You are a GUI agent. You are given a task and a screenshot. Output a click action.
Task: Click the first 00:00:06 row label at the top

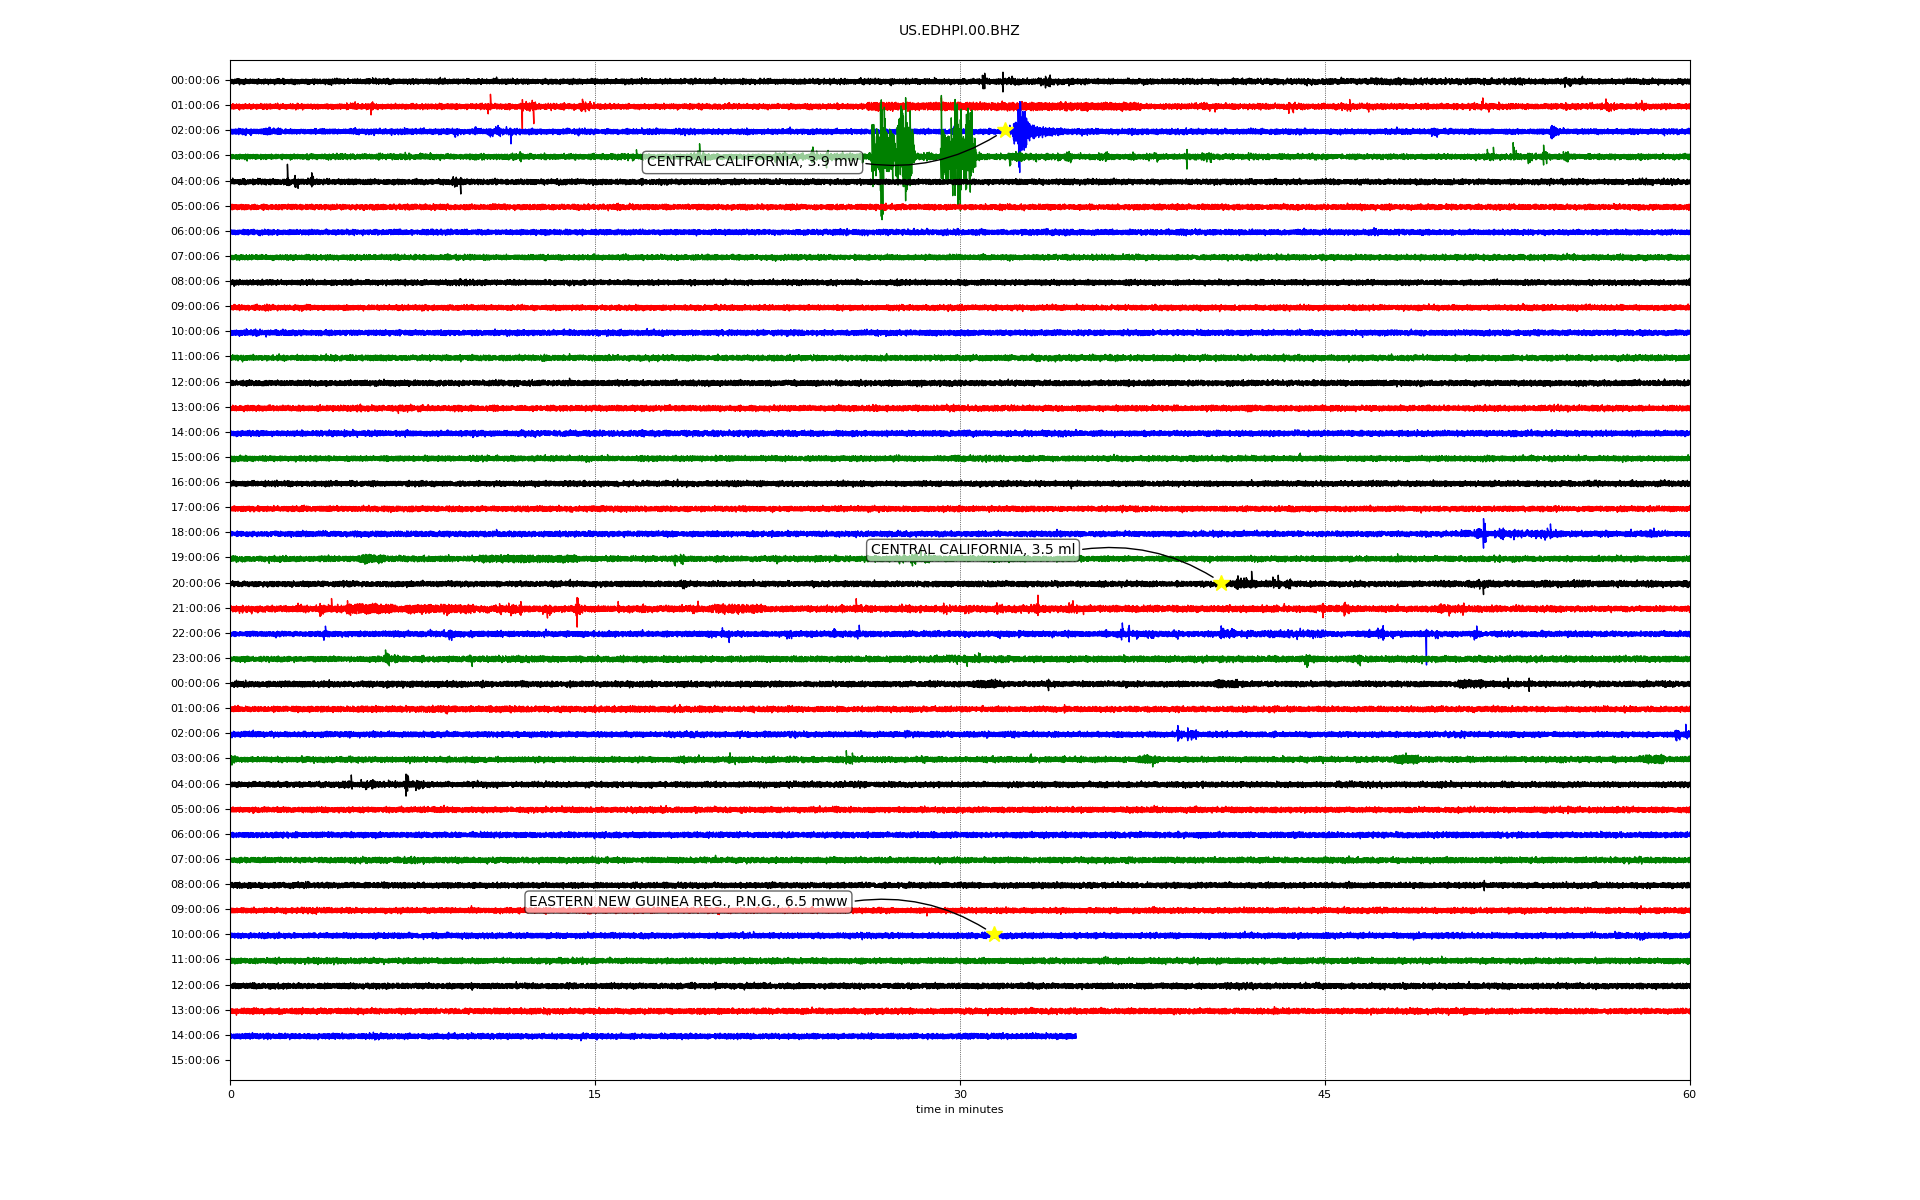195,81
